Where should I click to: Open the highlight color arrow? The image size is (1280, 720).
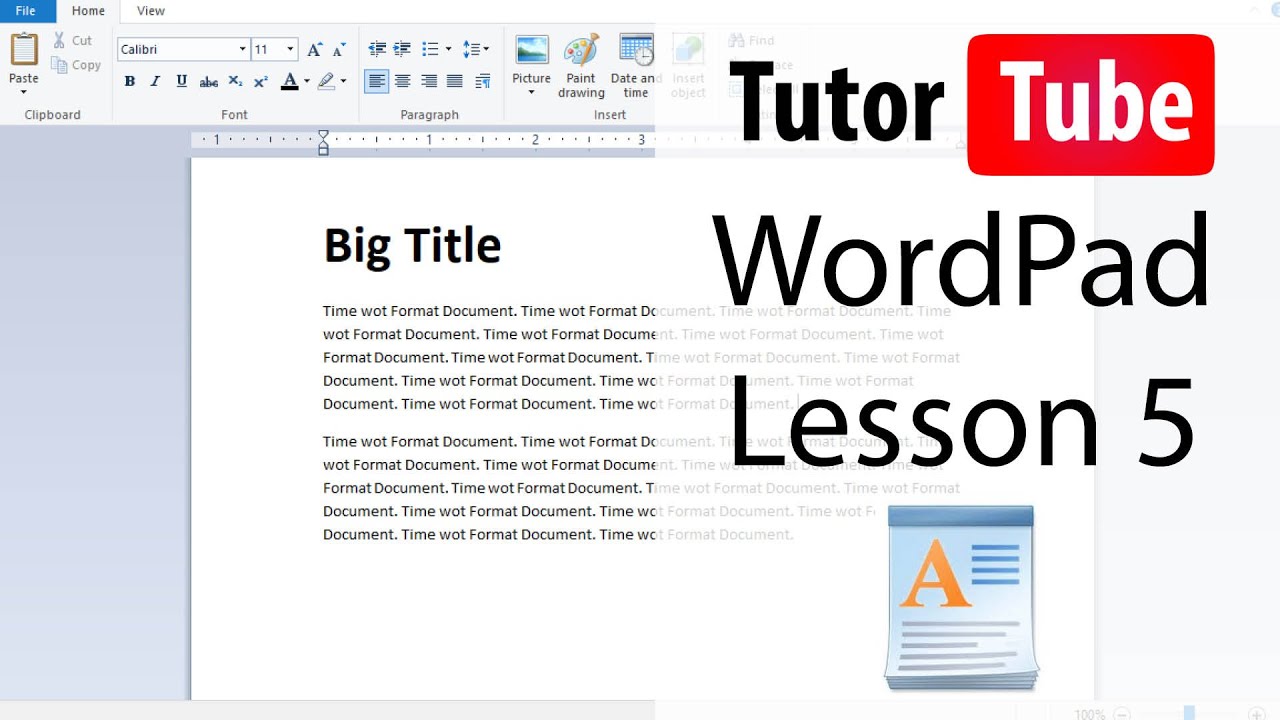343,81
